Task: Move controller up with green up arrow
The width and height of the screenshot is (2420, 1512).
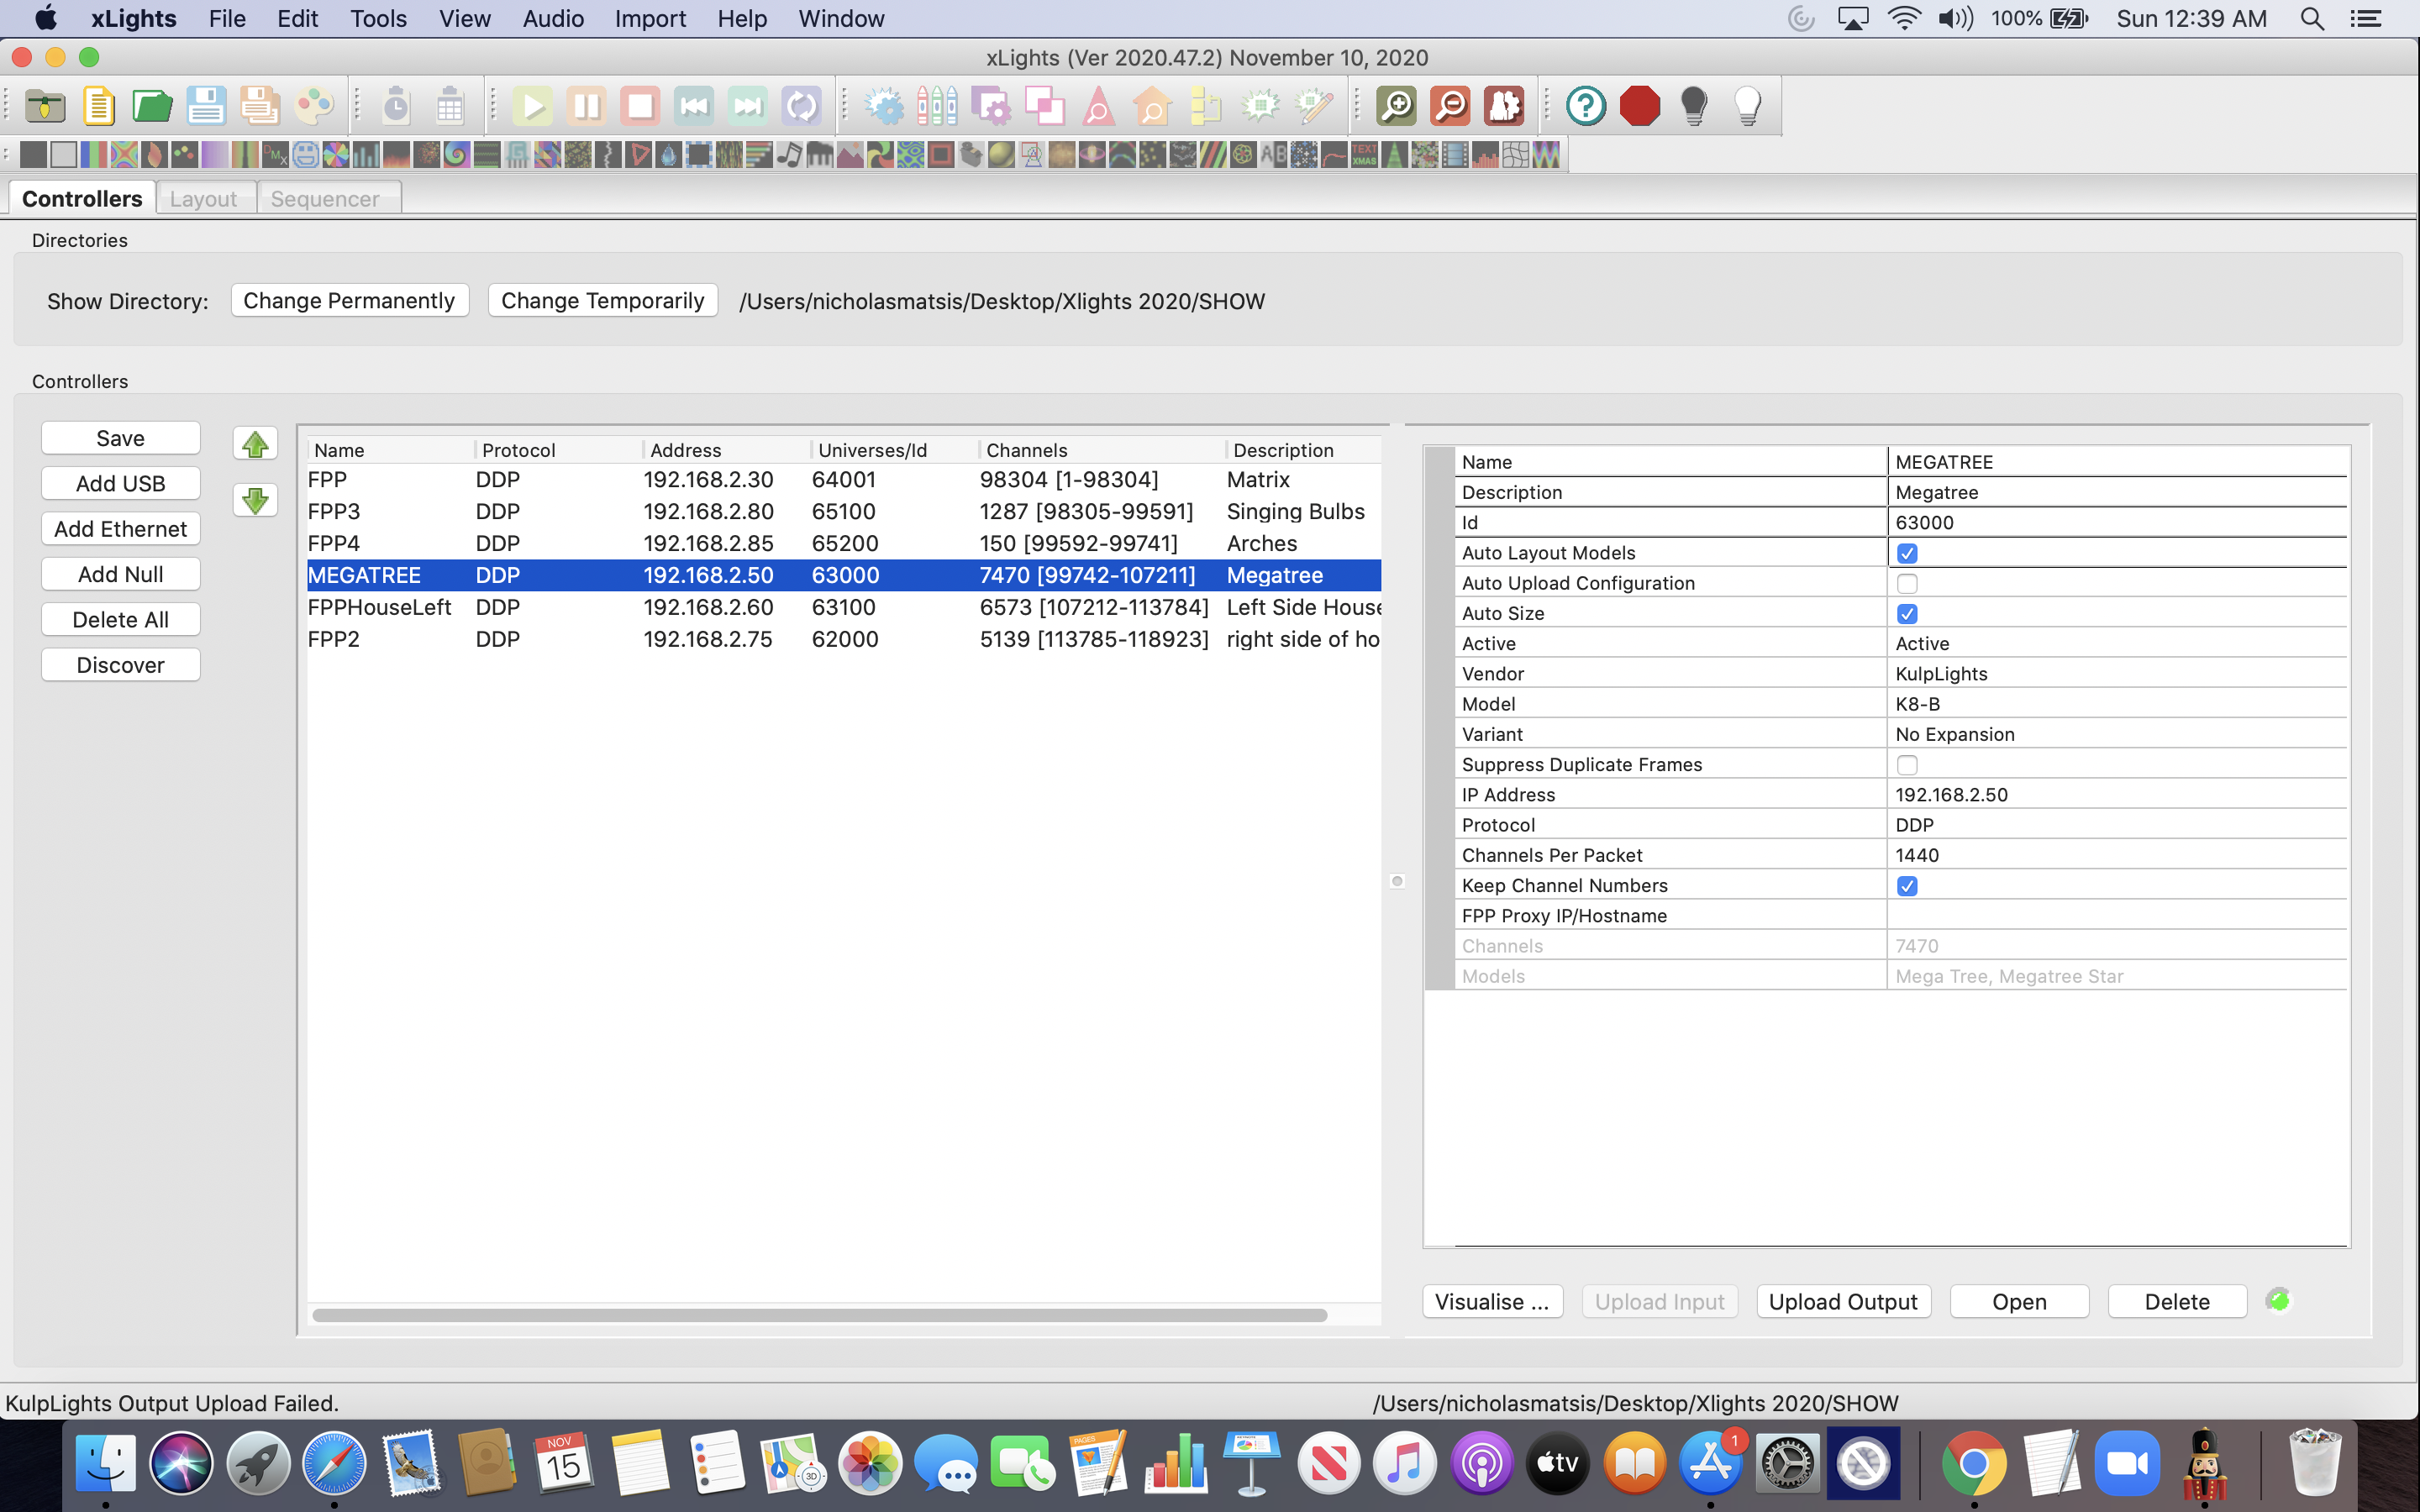Action: 255,444
